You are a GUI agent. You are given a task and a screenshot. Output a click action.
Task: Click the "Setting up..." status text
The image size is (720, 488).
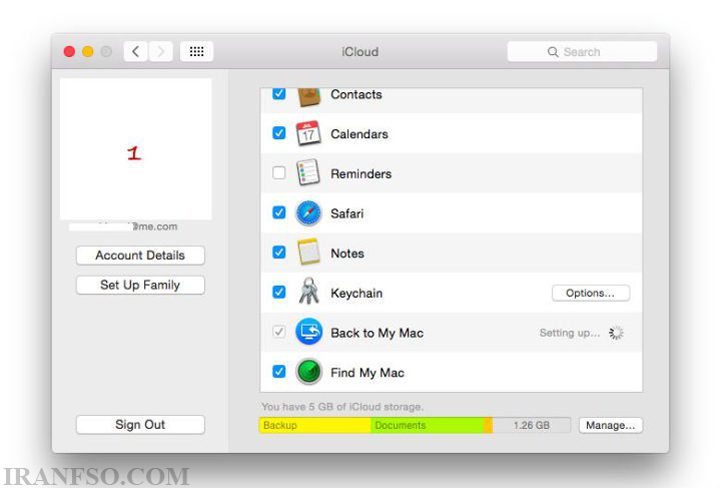pos(569,333)
